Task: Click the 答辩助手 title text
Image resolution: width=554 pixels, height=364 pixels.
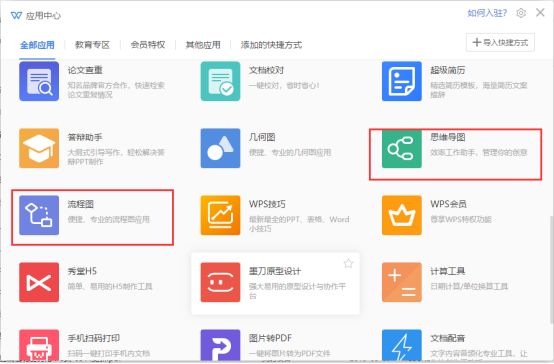Action: pyautogui.click(x=85, y=137)
